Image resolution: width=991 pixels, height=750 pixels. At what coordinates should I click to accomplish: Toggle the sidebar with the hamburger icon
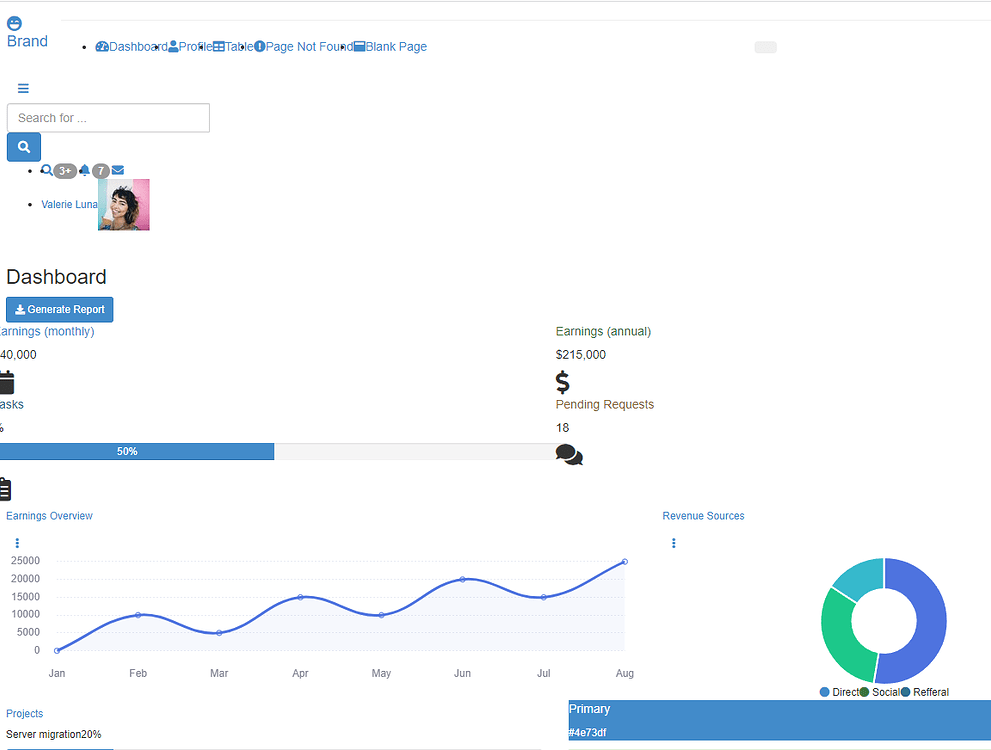(23, 88)
